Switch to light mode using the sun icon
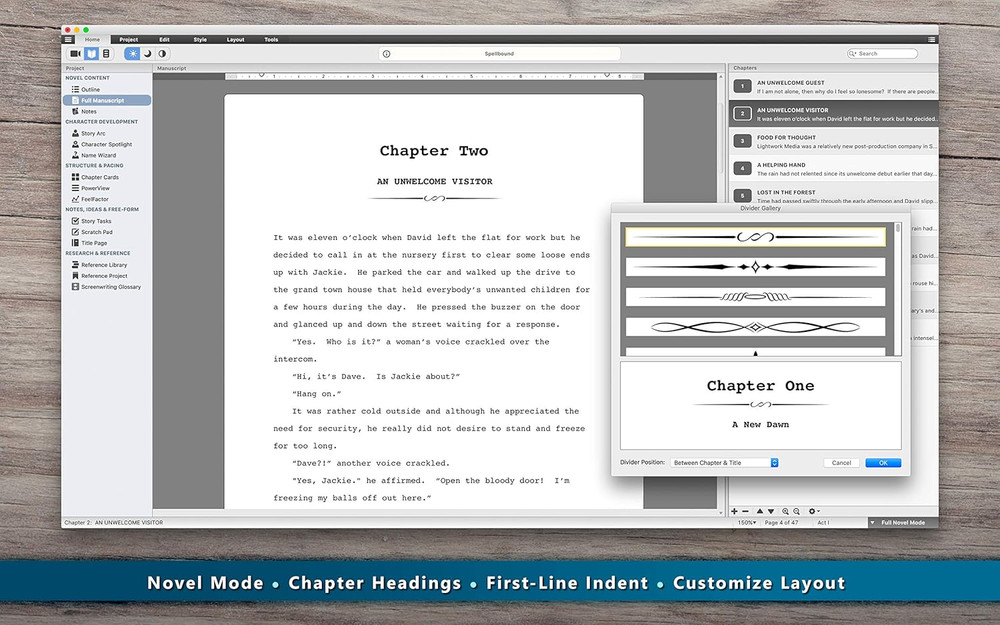 click(x=133, y=53)
